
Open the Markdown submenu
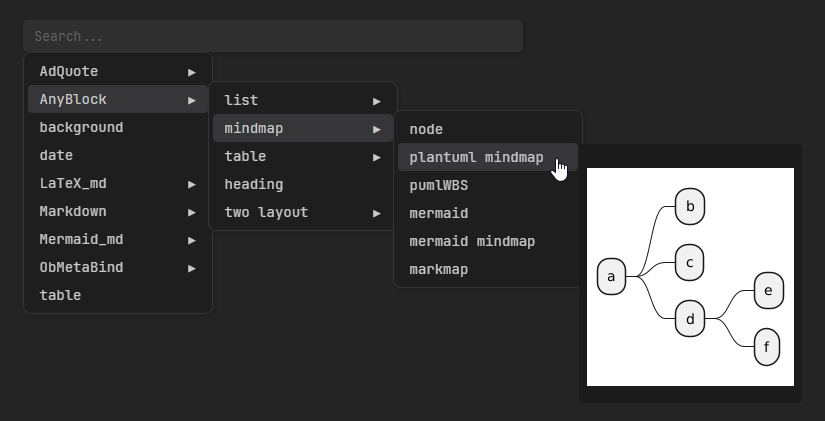(x=73, y=212)
